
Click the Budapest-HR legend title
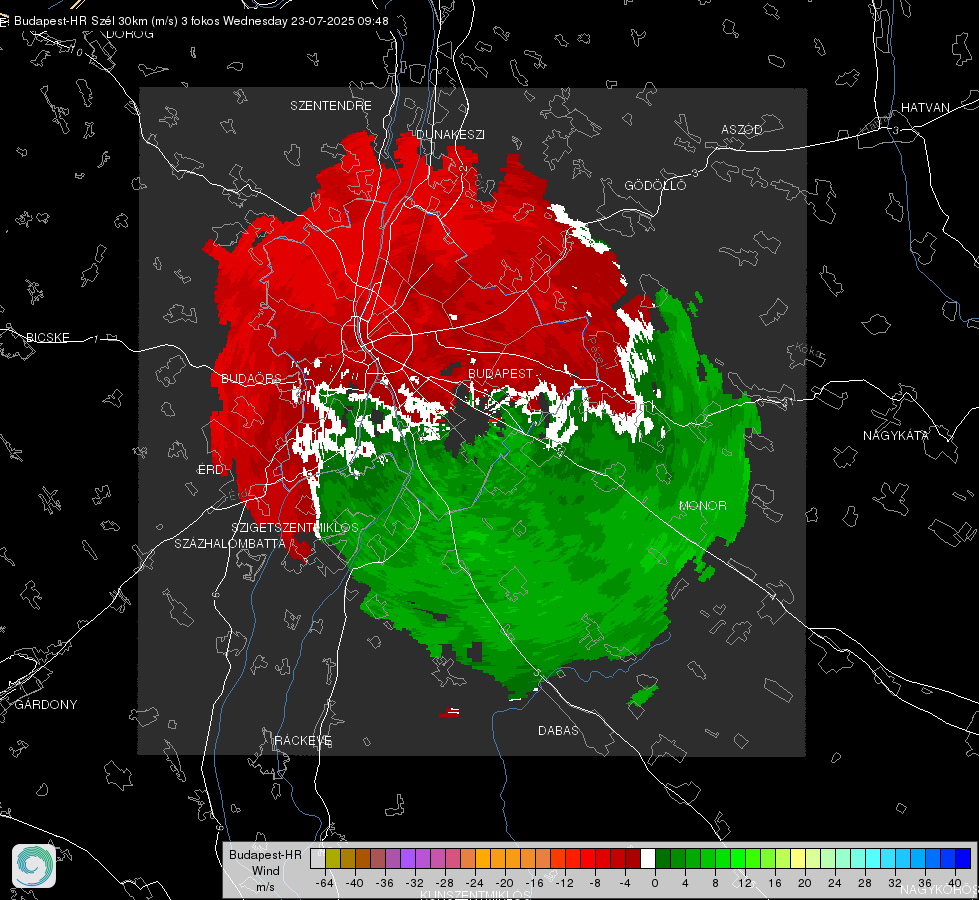pos(265,854)
